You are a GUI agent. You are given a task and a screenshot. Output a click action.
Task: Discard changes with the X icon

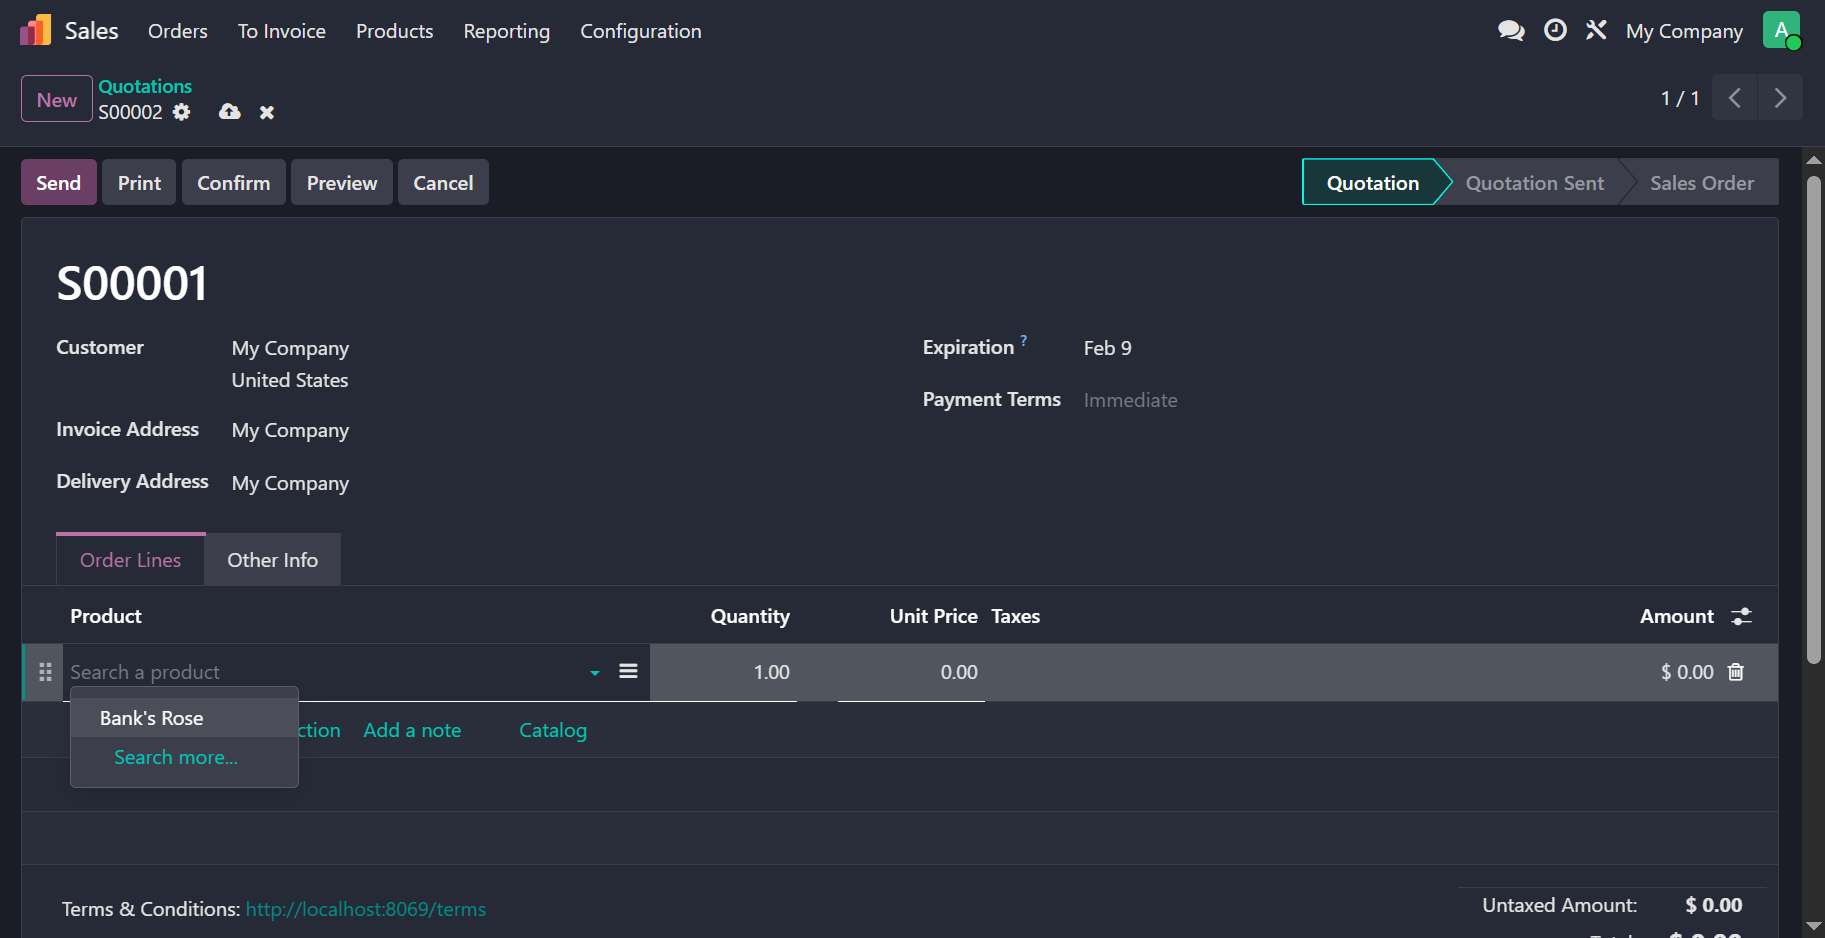tap(266, 112)
